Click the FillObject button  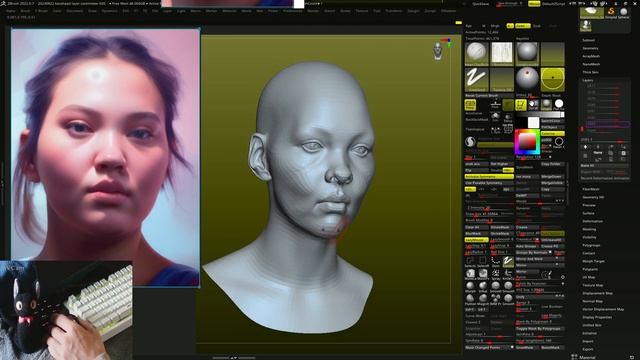click(553, 127)
